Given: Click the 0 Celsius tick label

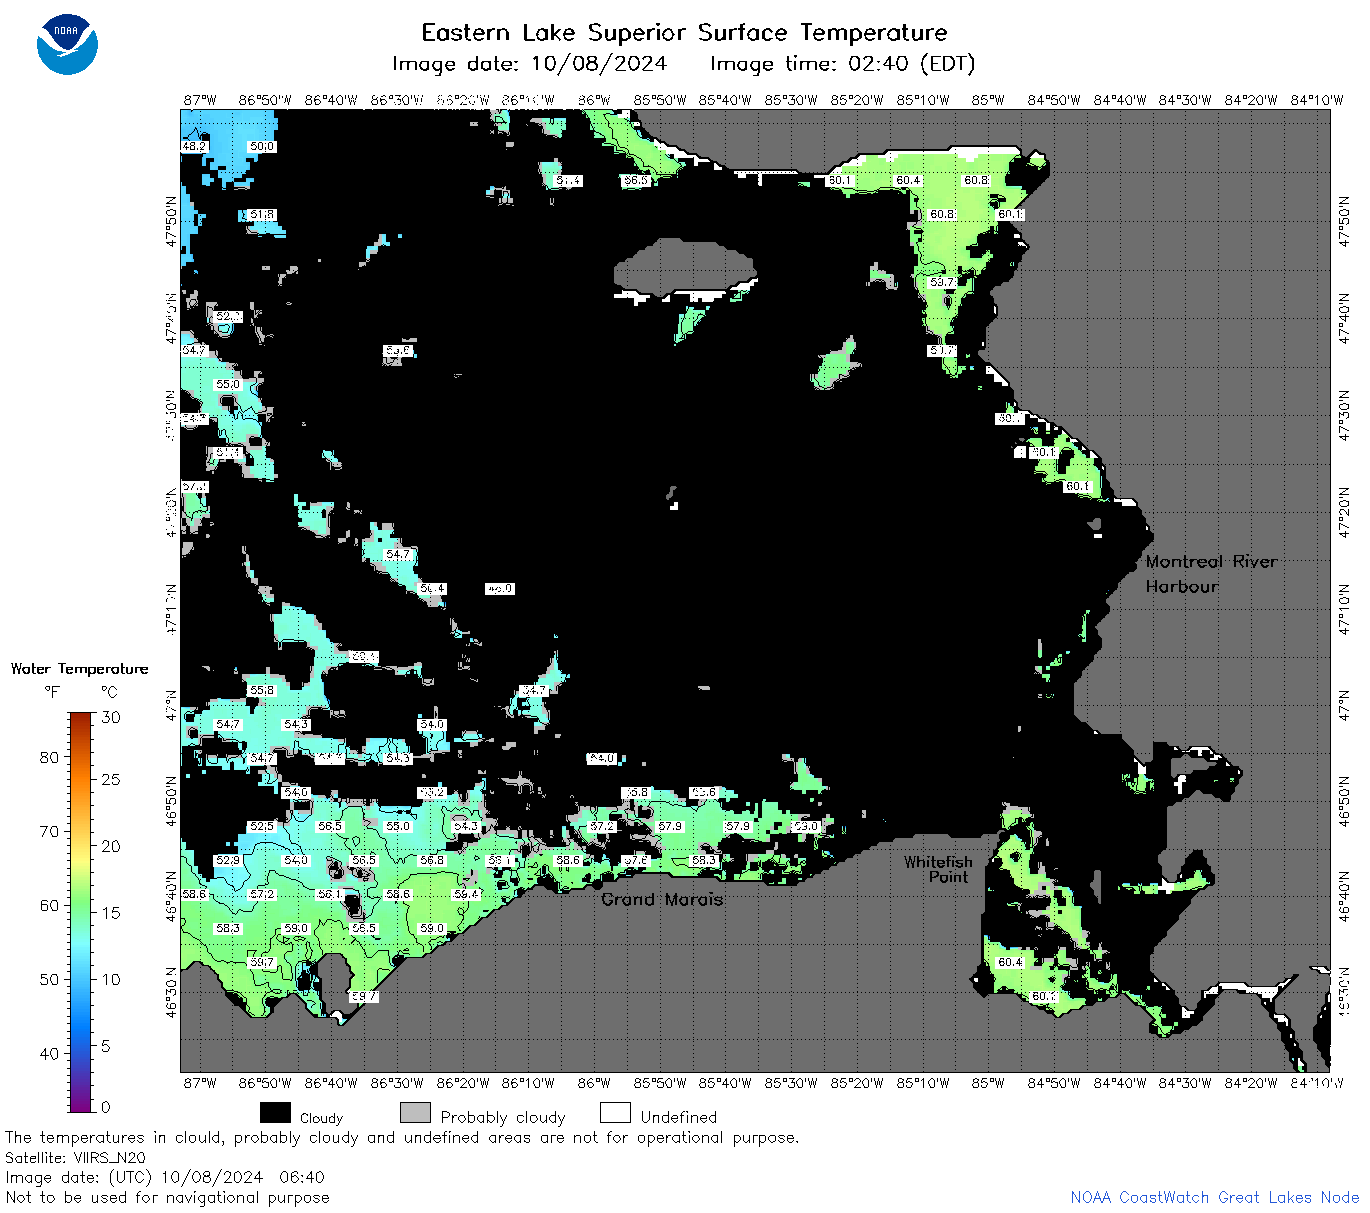Looking at the screenshot, I should [106, 1107].
